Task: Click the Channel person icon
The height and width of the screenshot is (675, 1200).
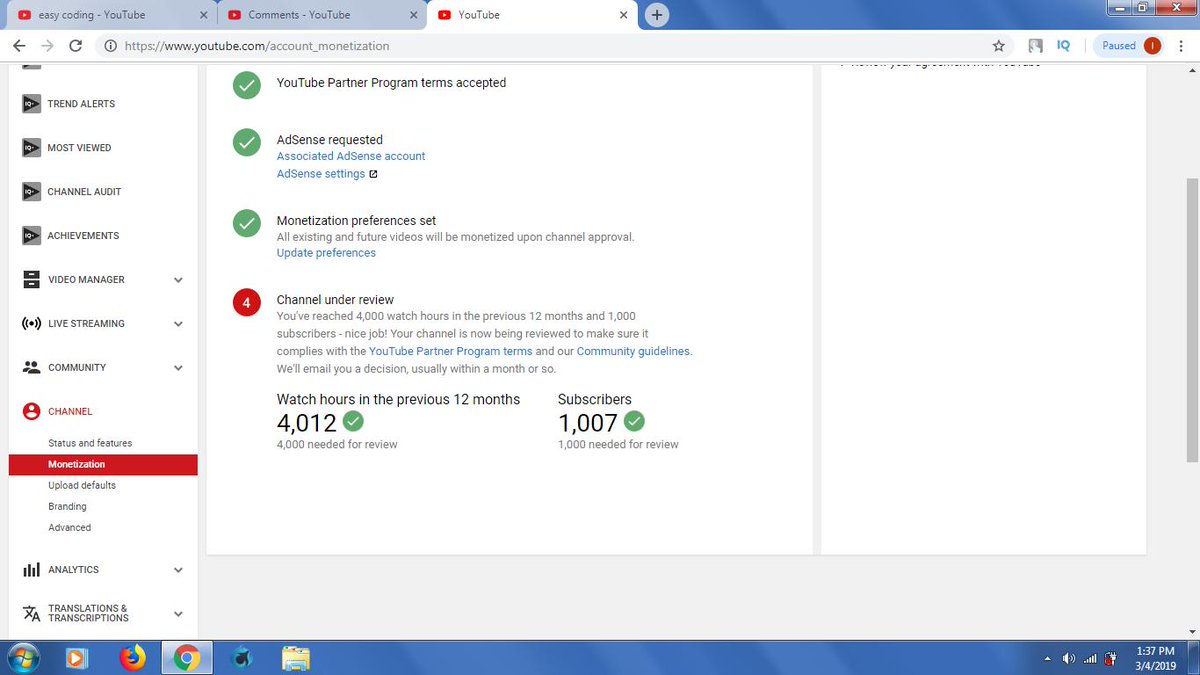Action: pos(31,411)
